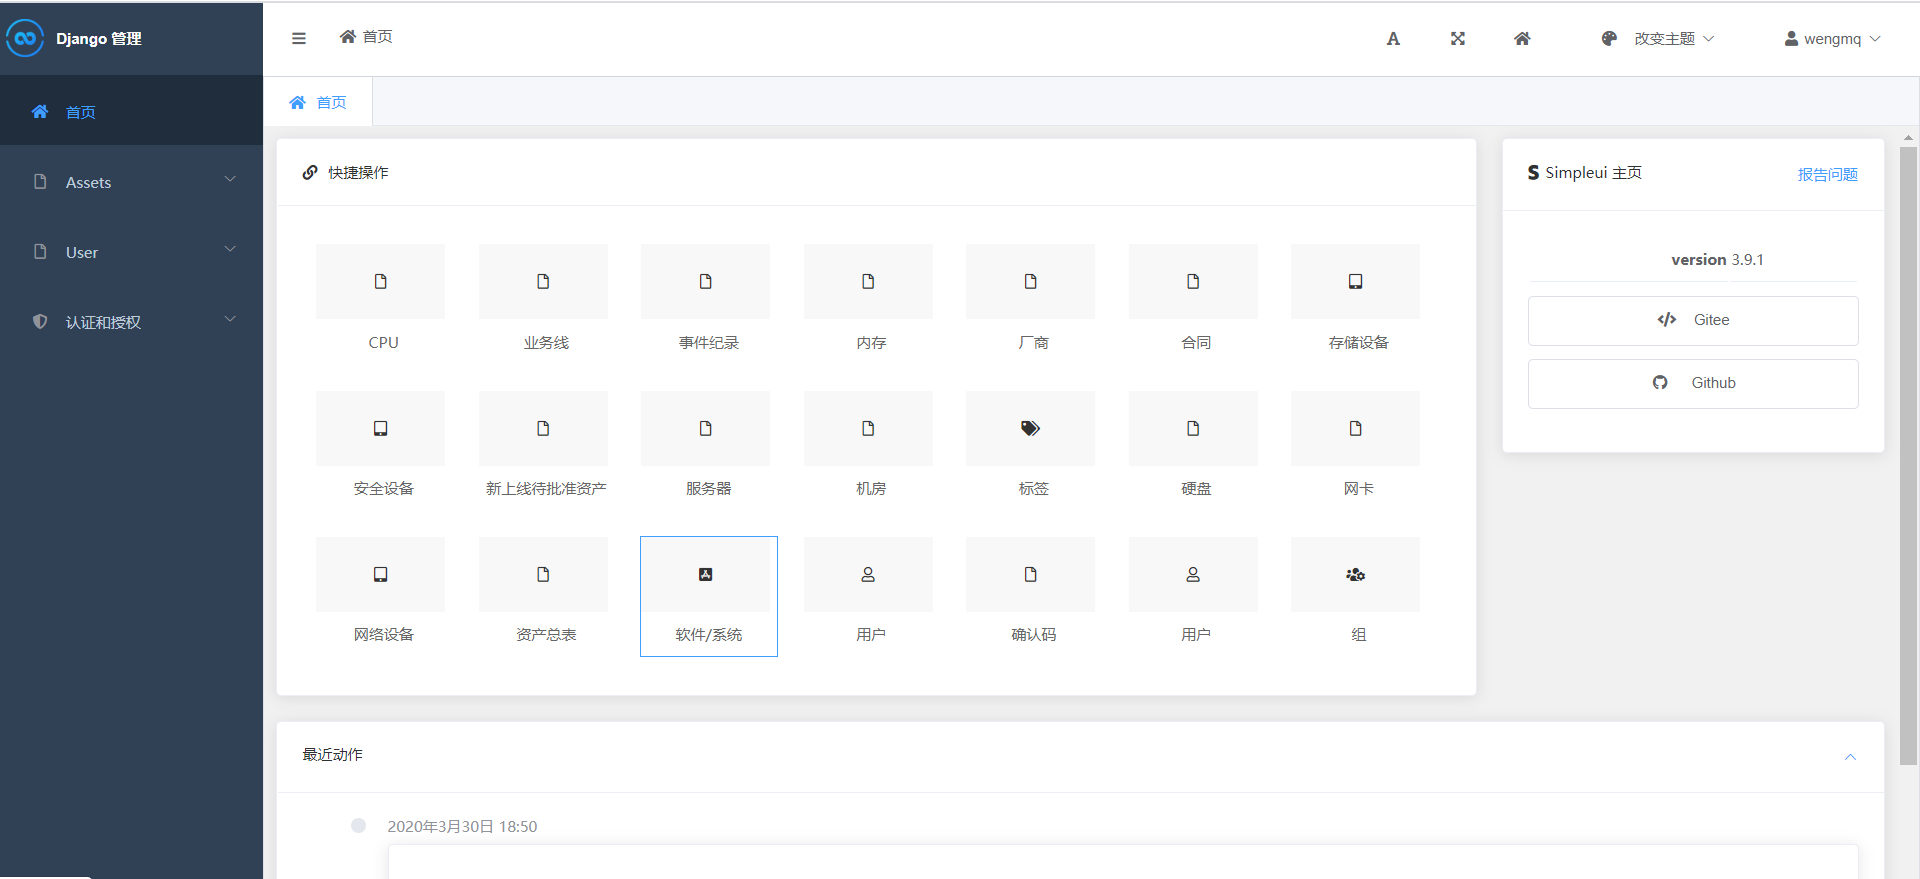This screenshot has width=1920, height=879.
Task: Click the version 3.9.1 text
Action: [1717, 259]
